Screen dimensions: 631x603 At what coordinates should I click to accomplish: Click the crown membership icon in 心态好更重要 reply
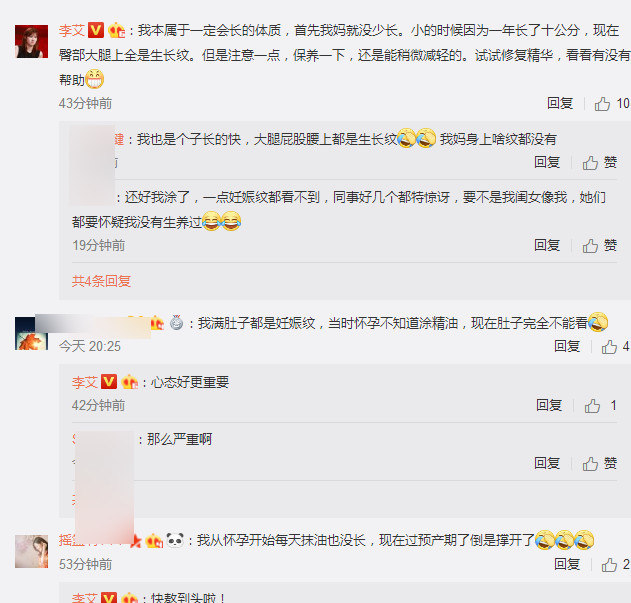coord(129,382)
